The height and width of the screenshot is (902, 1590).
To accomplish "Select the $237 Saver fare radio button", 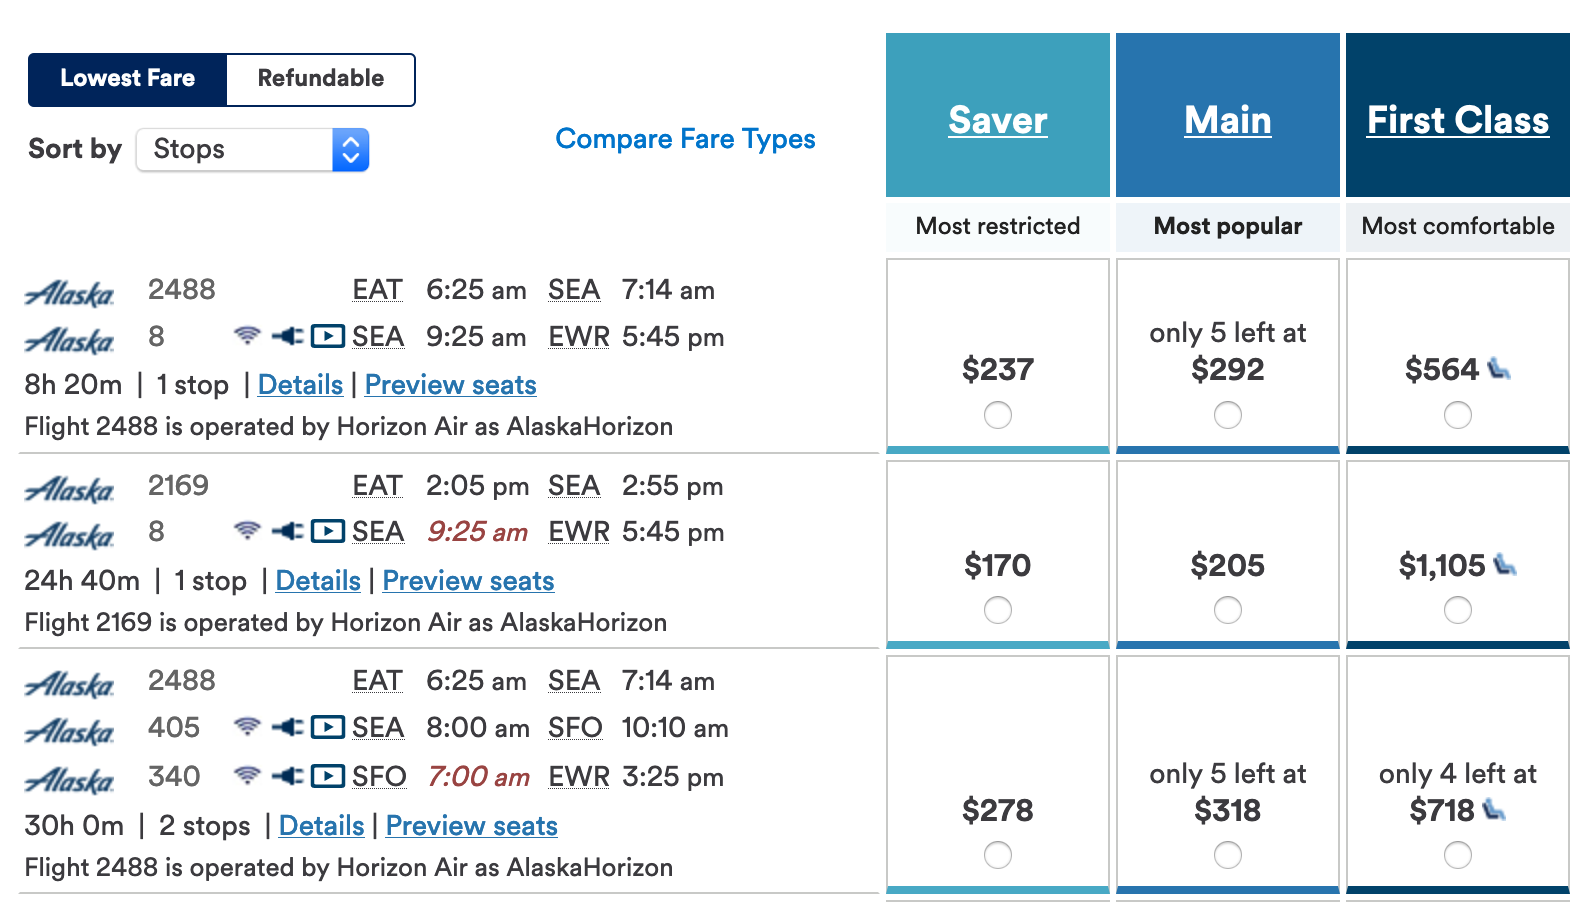I will coord(998,415).
